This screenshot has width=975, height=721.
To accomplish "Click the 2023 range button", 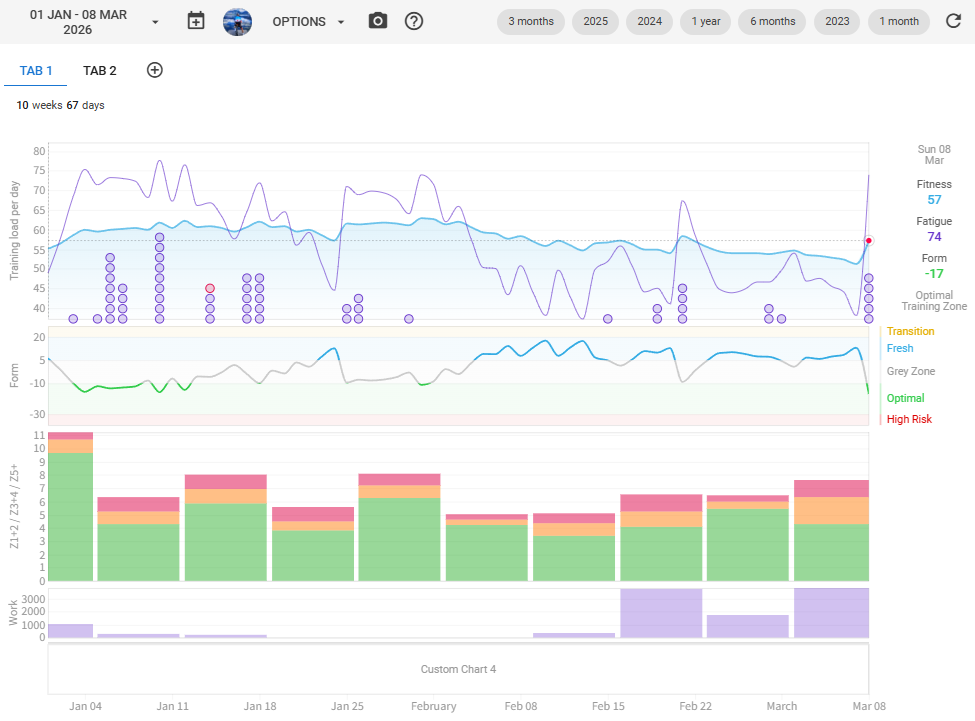I will click(837, 22).
